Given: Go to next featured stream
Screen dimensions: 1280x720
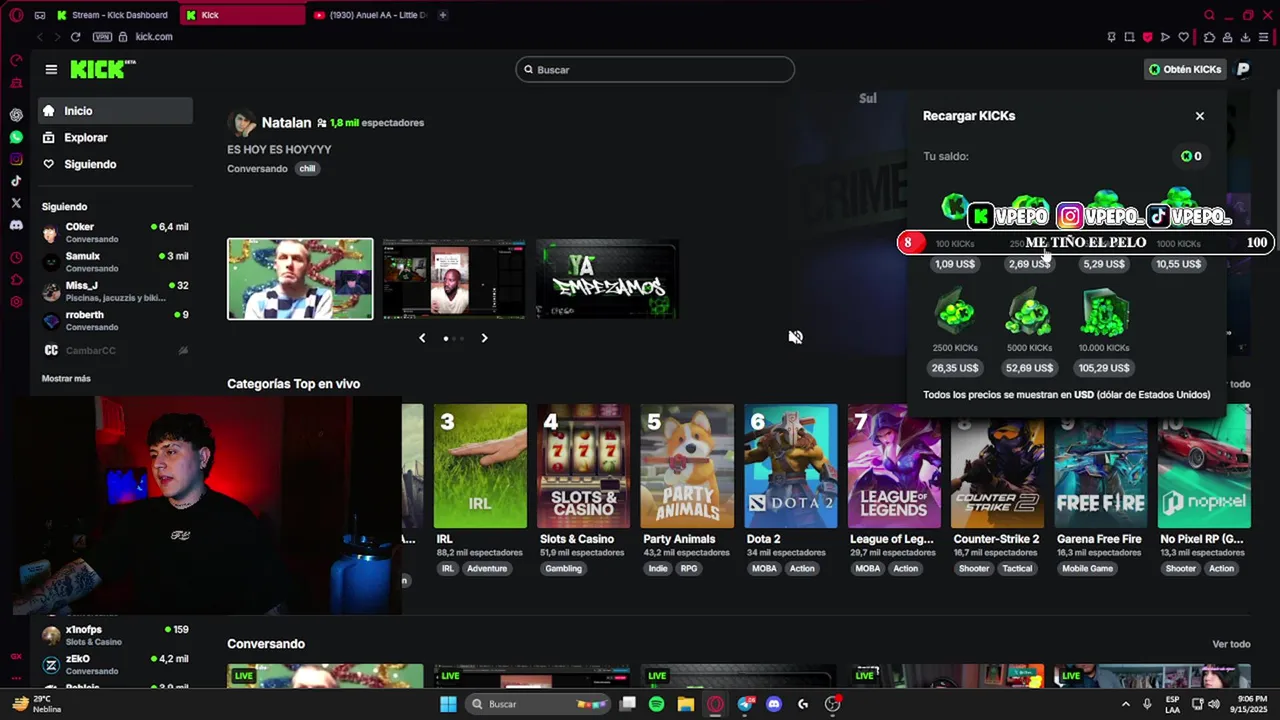Looking at the screenshot, I should coord(484,338).
